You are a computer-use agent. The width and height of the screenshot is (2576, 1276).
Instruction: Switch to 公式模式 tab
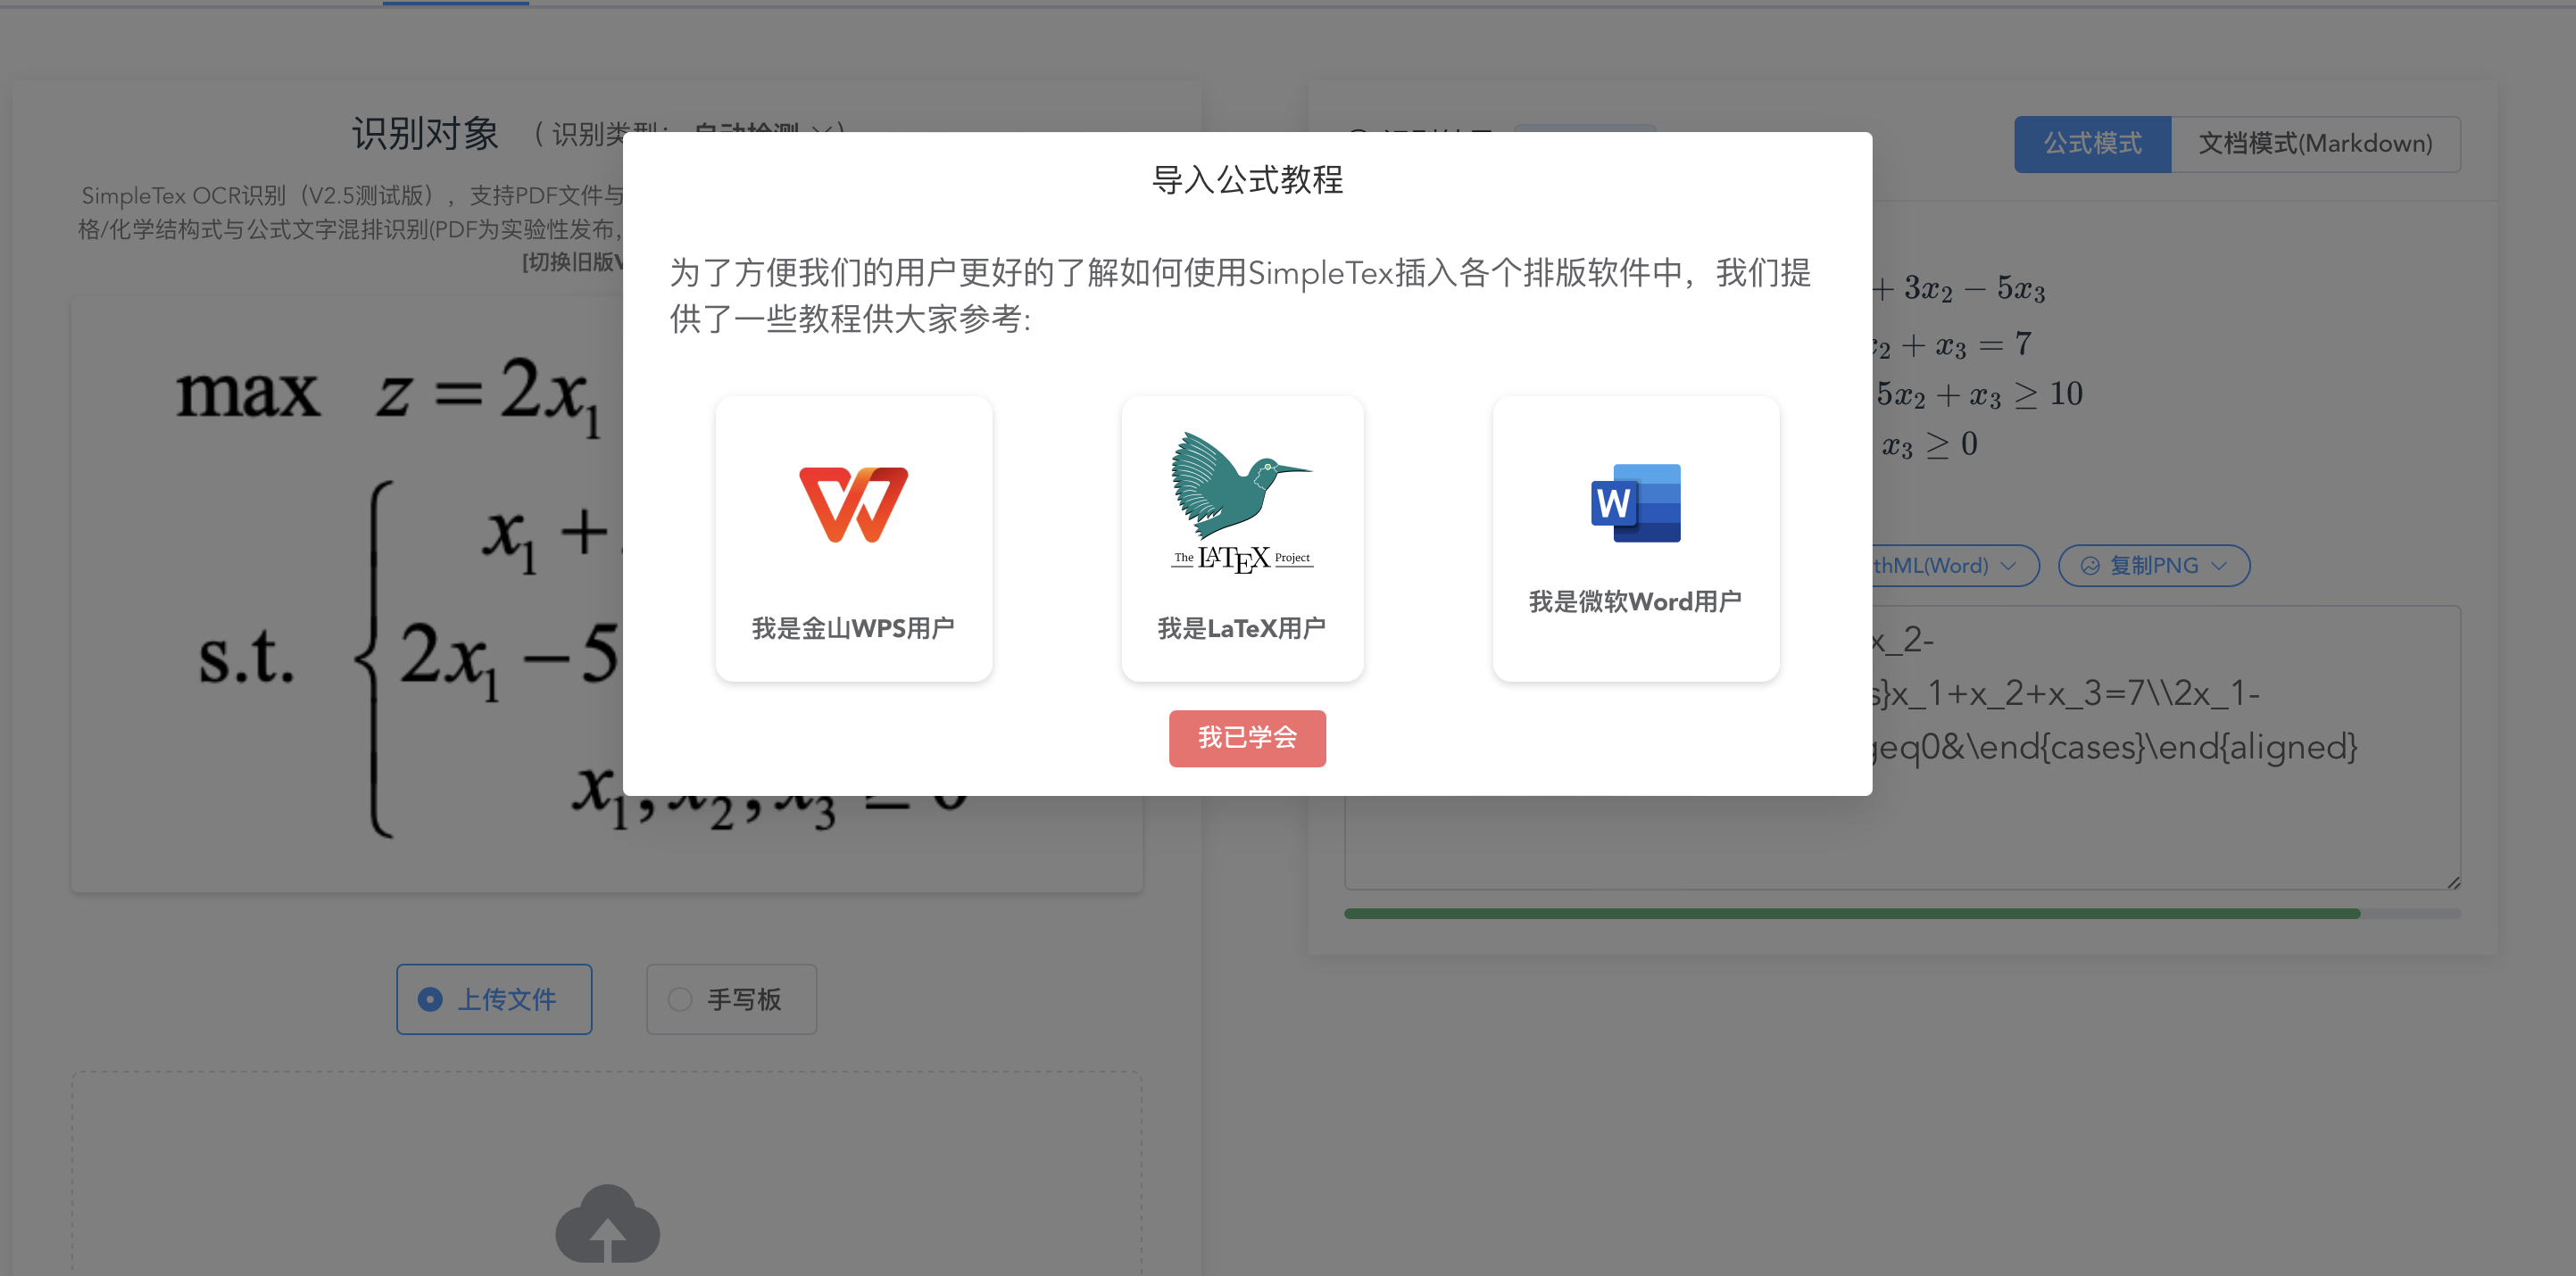point(2092,144)
